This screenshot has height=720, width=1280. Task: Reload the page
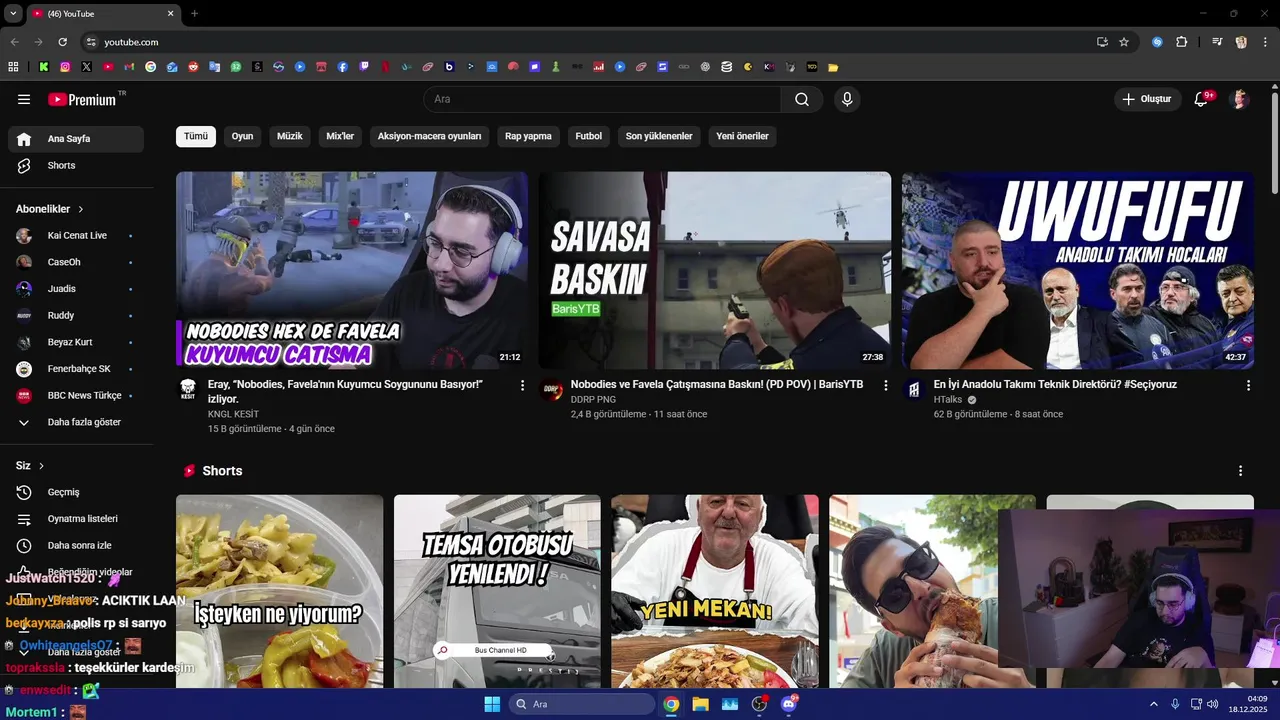point(62,42)
